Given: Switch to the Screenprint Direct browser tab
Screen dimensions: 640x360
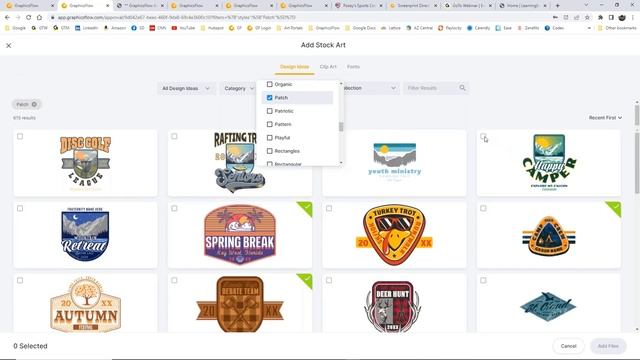Looking at the screenshot, I should [x=412, y=6].
